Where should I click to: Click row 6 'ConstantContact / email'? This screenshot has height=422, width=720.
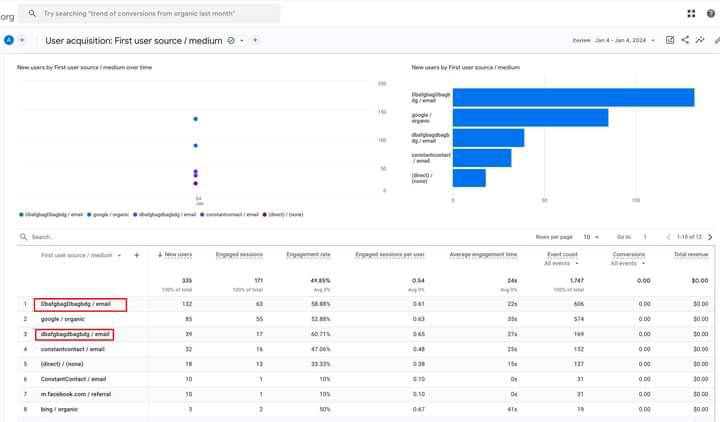pyautogui.click(x=73, y=379)
